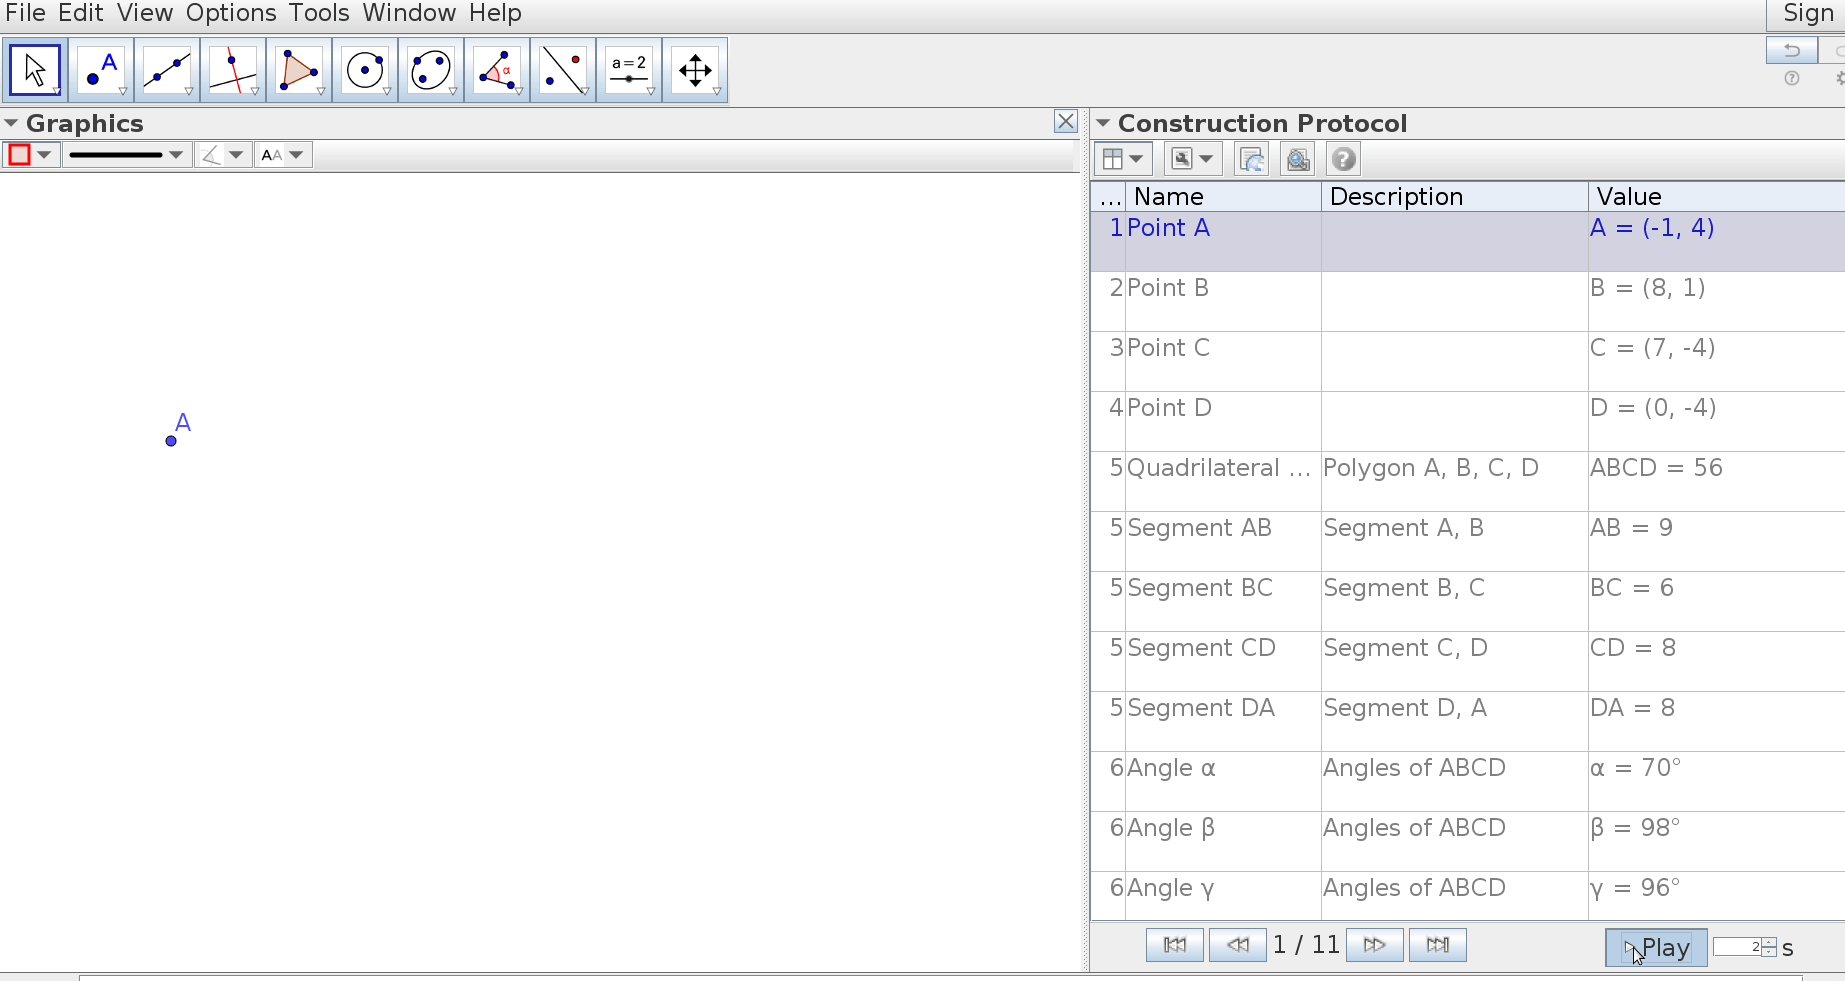Select the Angle α row

(1468, 781)
